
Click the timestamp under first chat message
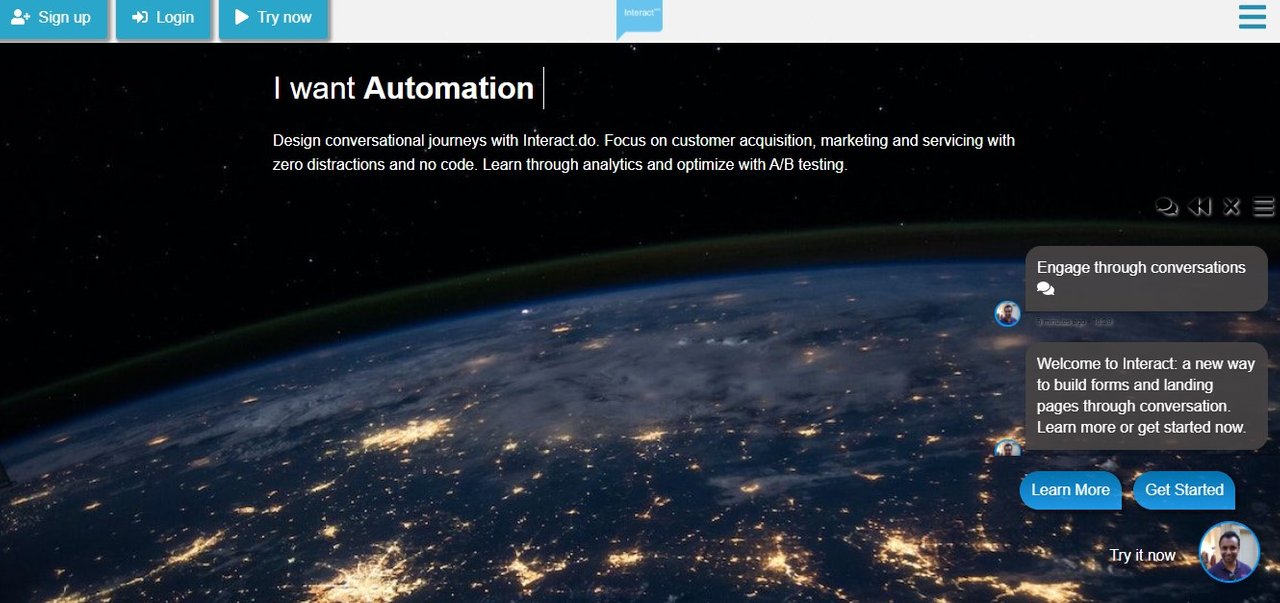[1074, 322]
